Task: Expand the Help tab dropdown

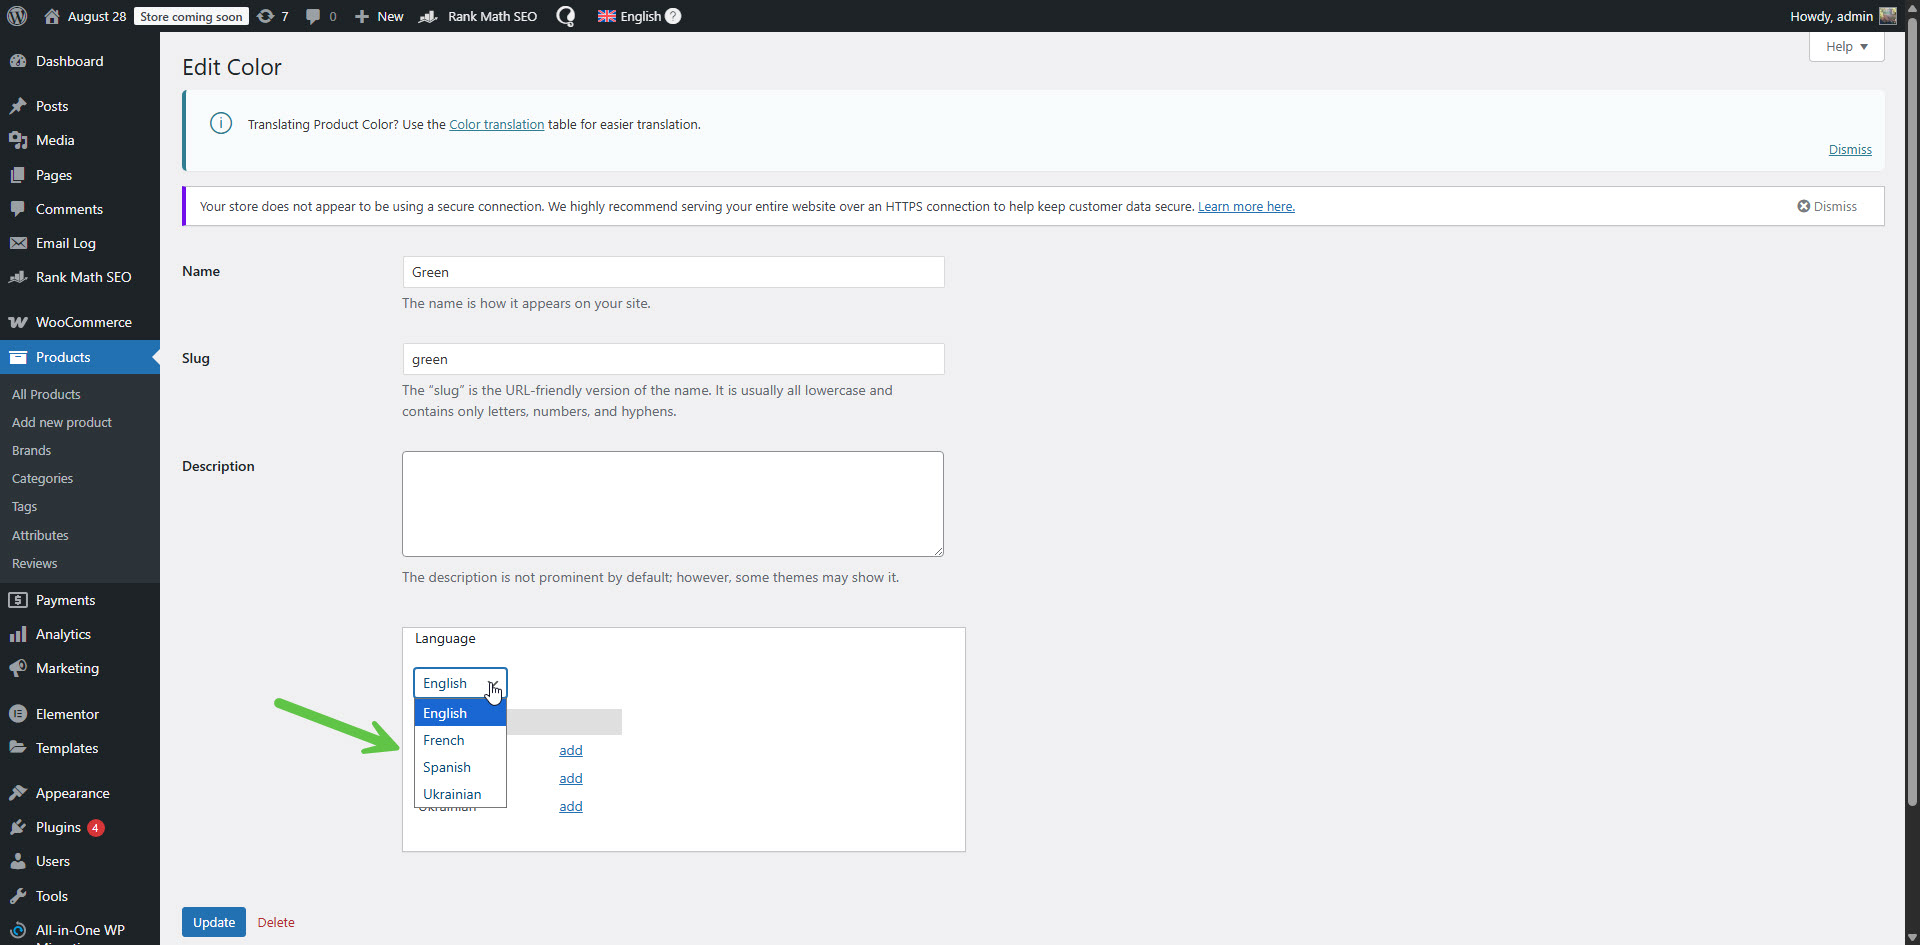Action: pos(1846,46)
